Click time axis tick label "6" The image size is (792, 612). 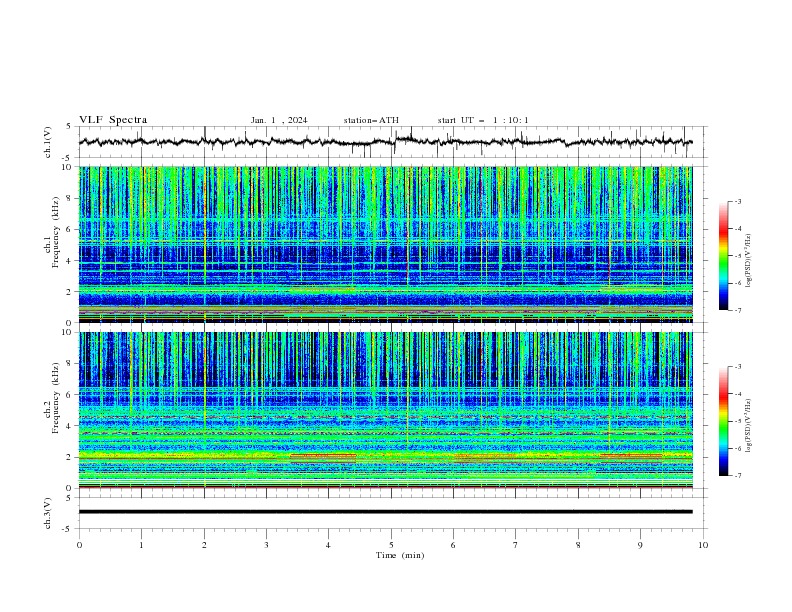pos(453,545)
